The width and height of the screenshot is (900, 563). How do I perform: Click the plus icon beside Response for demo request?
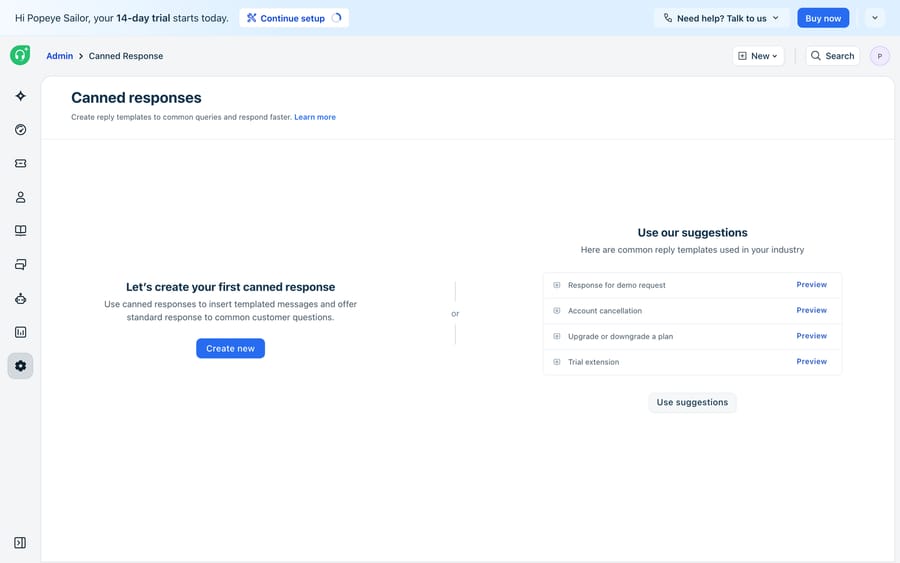click(556, 285)
